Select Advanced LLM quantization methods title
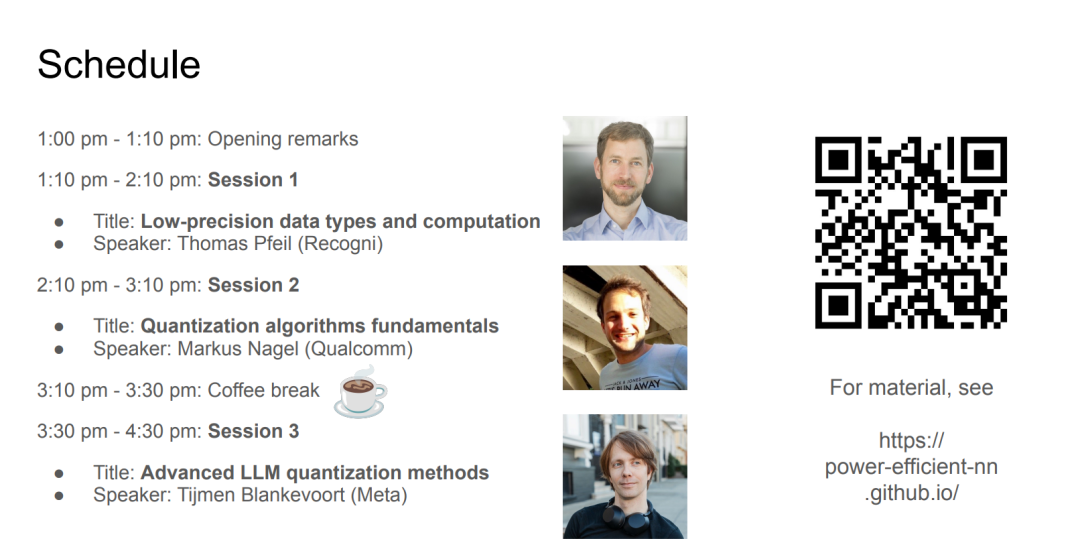Viewport: 1080px width, 553px height. tap(315, 473)
